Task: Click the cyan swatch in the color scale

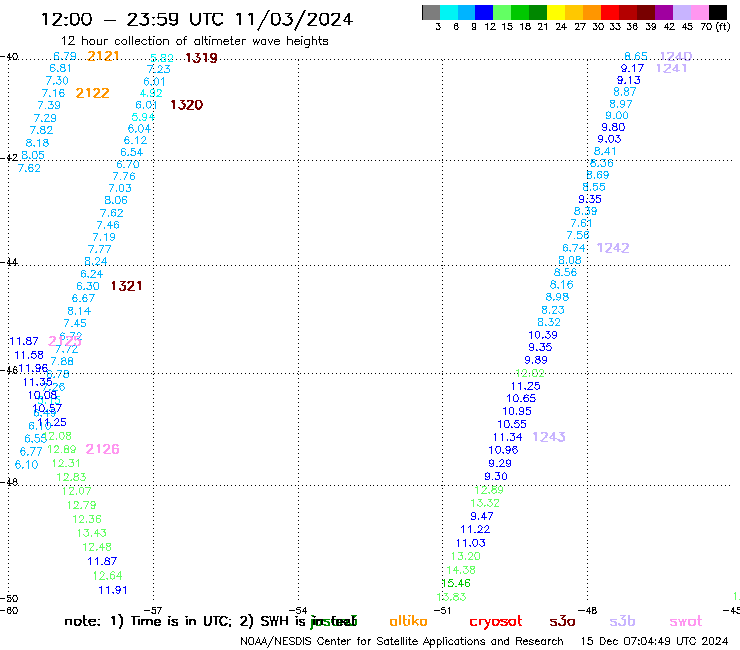Action: [x=449, y=12]
